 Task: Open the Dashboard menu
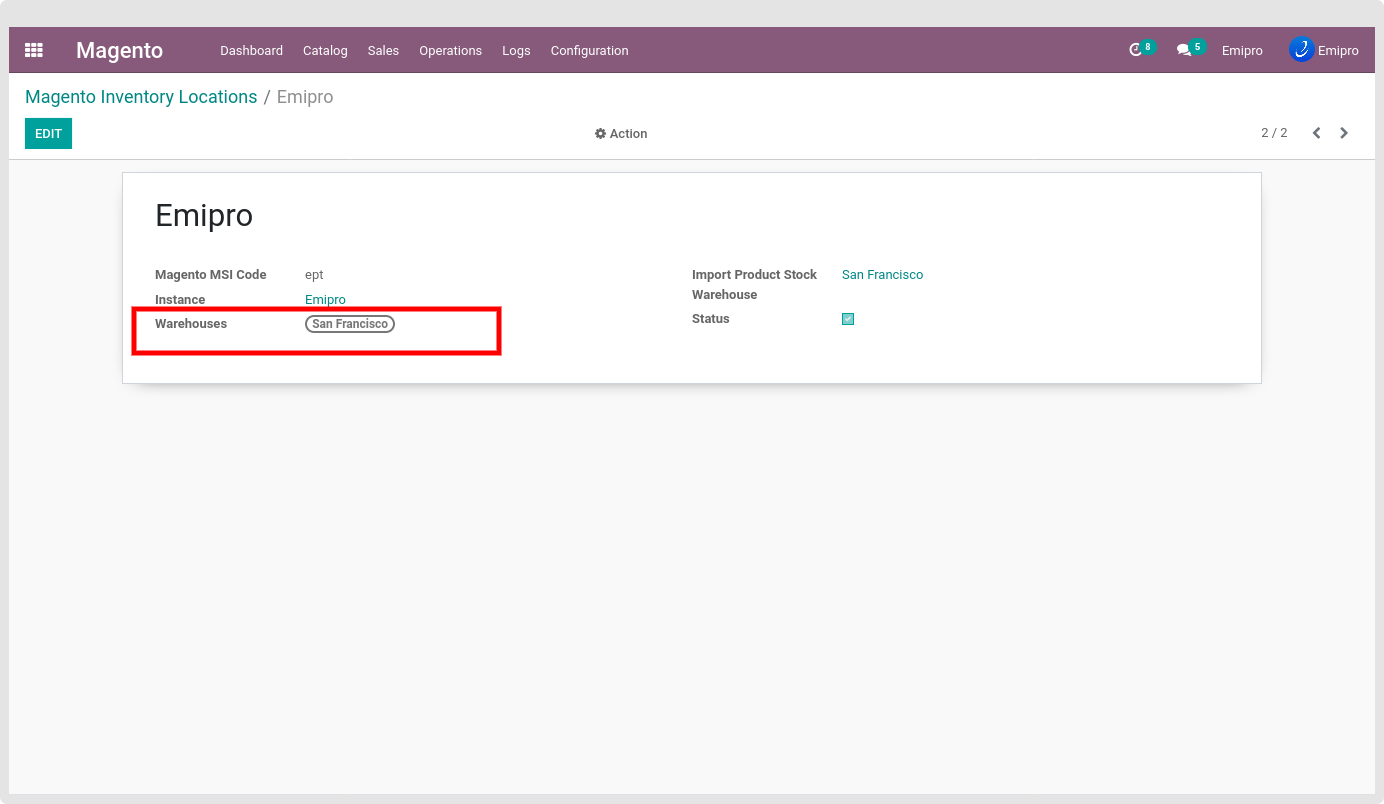pos(252,51)
